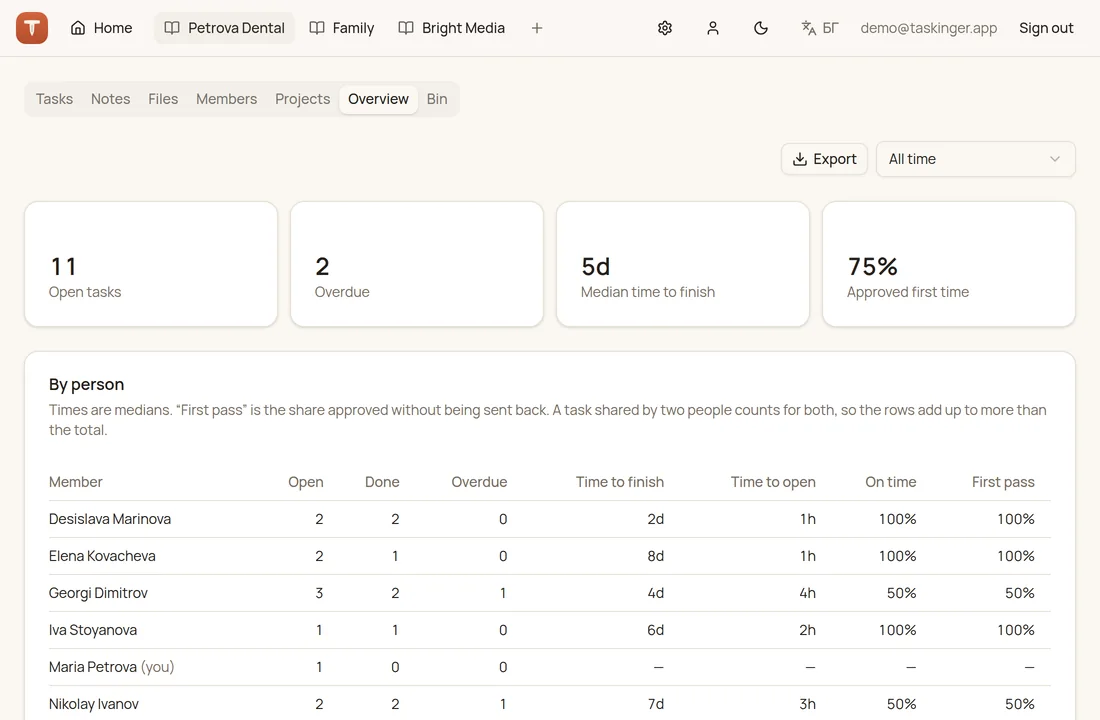The image size is (1100, 720).
Task: Click the Done column header
Action: coord(382,482)
